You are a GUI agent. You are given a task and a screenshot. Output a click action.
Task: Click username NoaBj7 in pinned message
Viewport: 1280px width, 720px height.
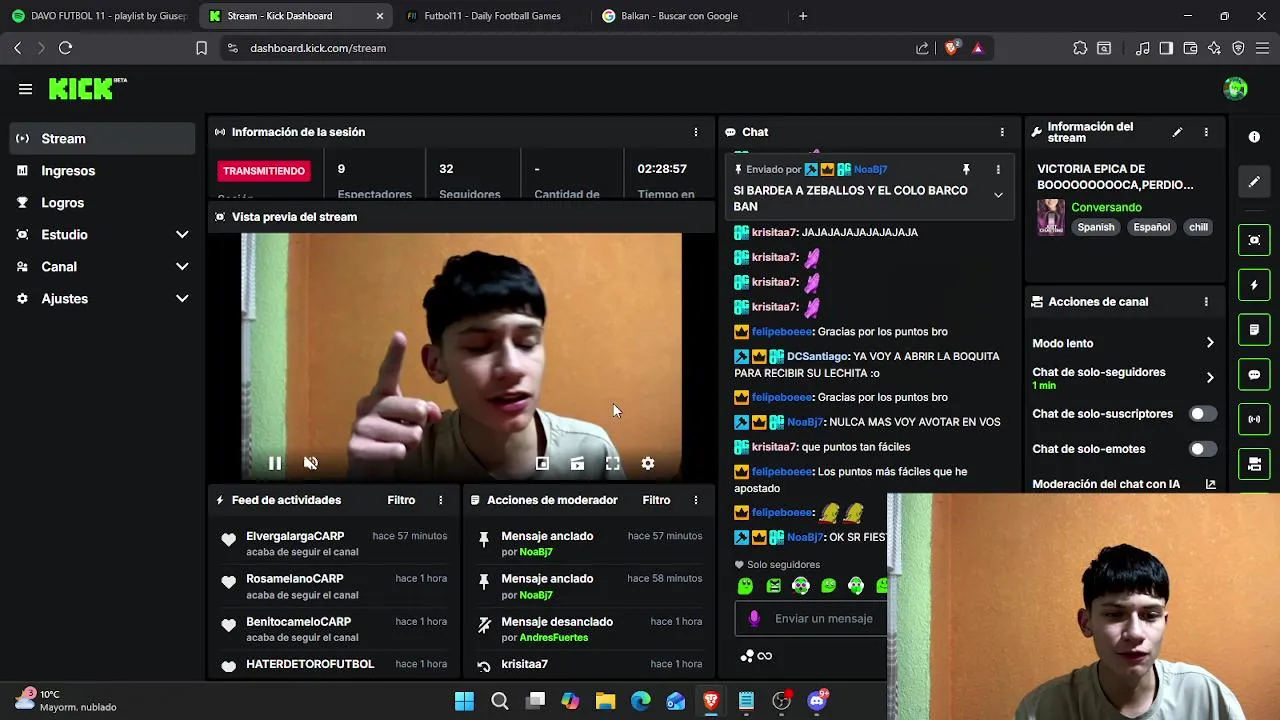870,170
